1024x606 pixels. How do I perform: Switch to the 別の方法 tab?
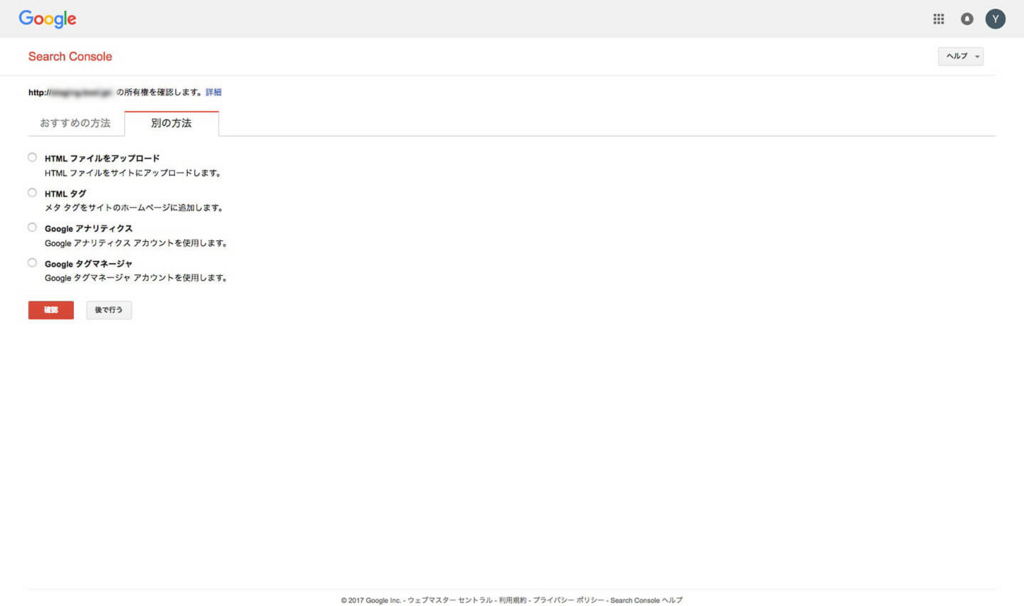171,123
